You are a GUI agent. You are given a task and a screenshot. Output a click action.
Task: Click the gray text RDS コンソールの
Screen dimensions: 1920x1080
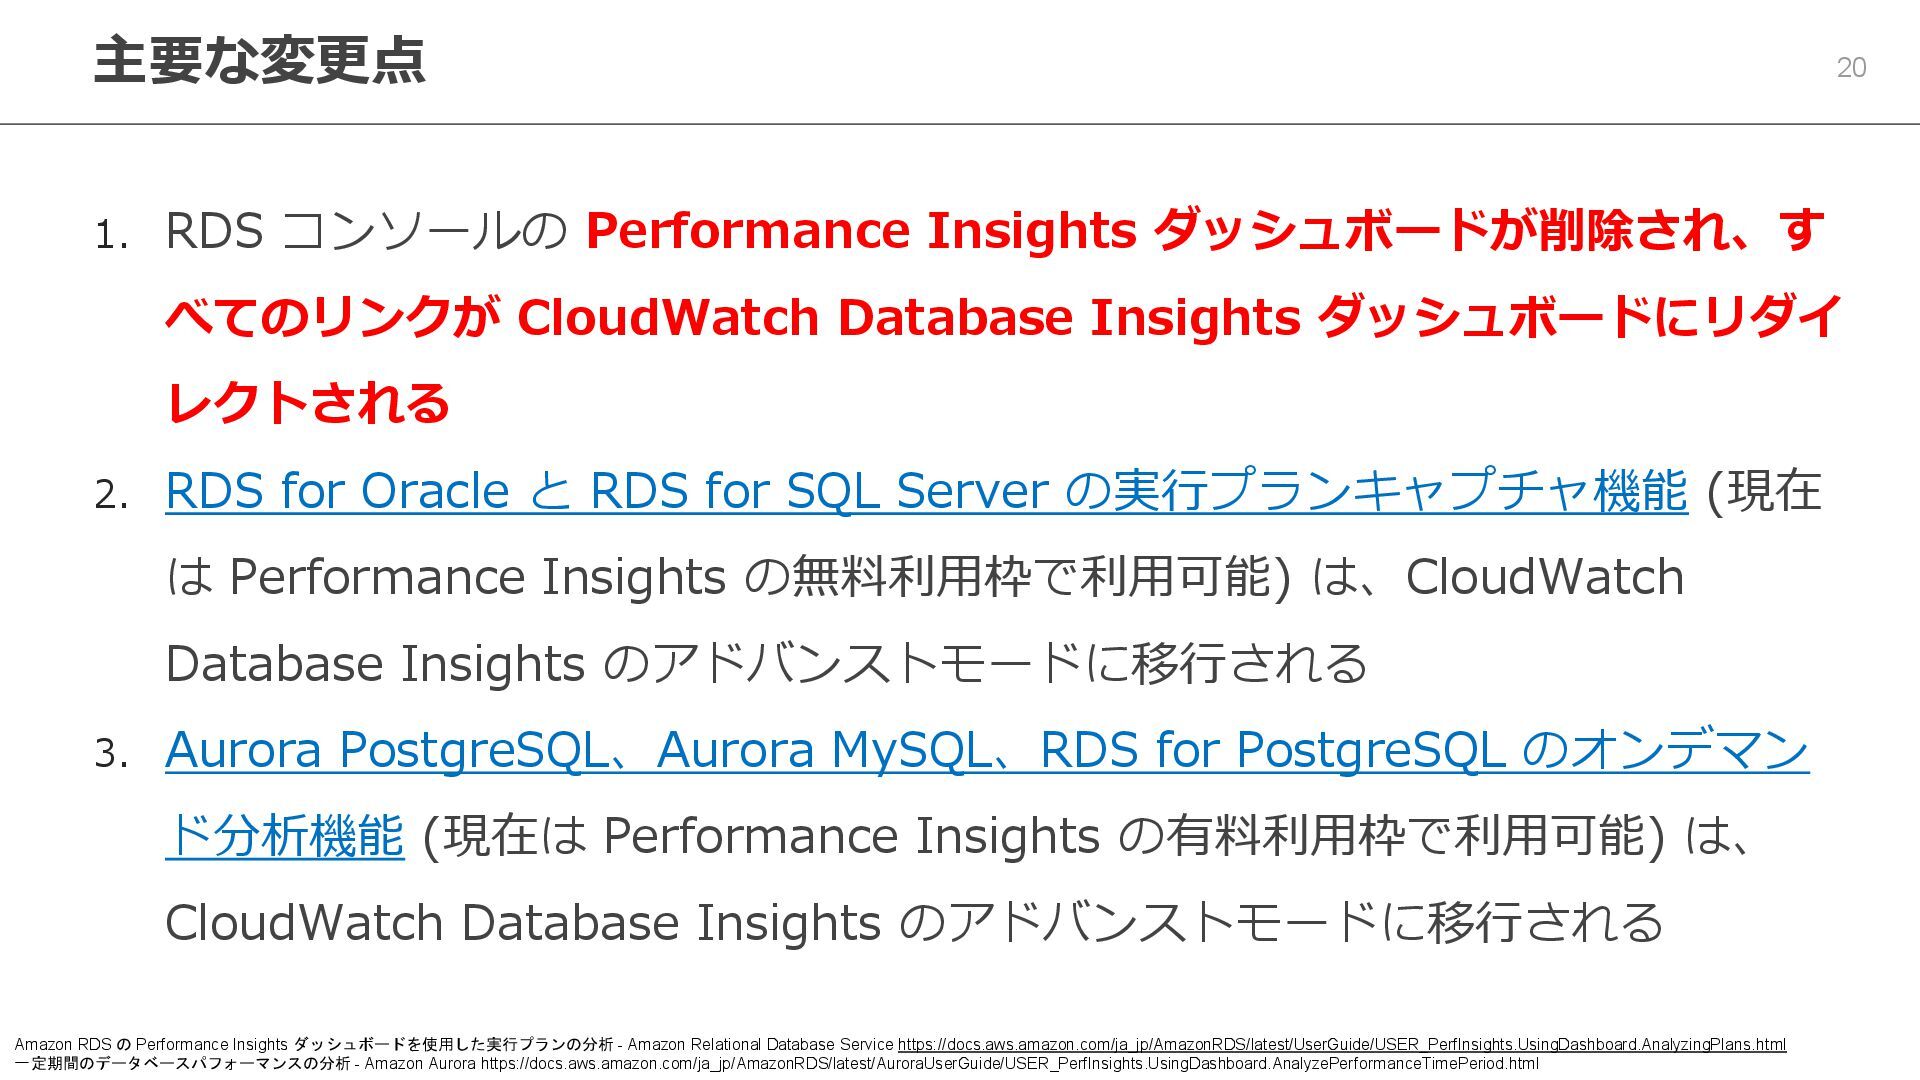click(365, 231)
